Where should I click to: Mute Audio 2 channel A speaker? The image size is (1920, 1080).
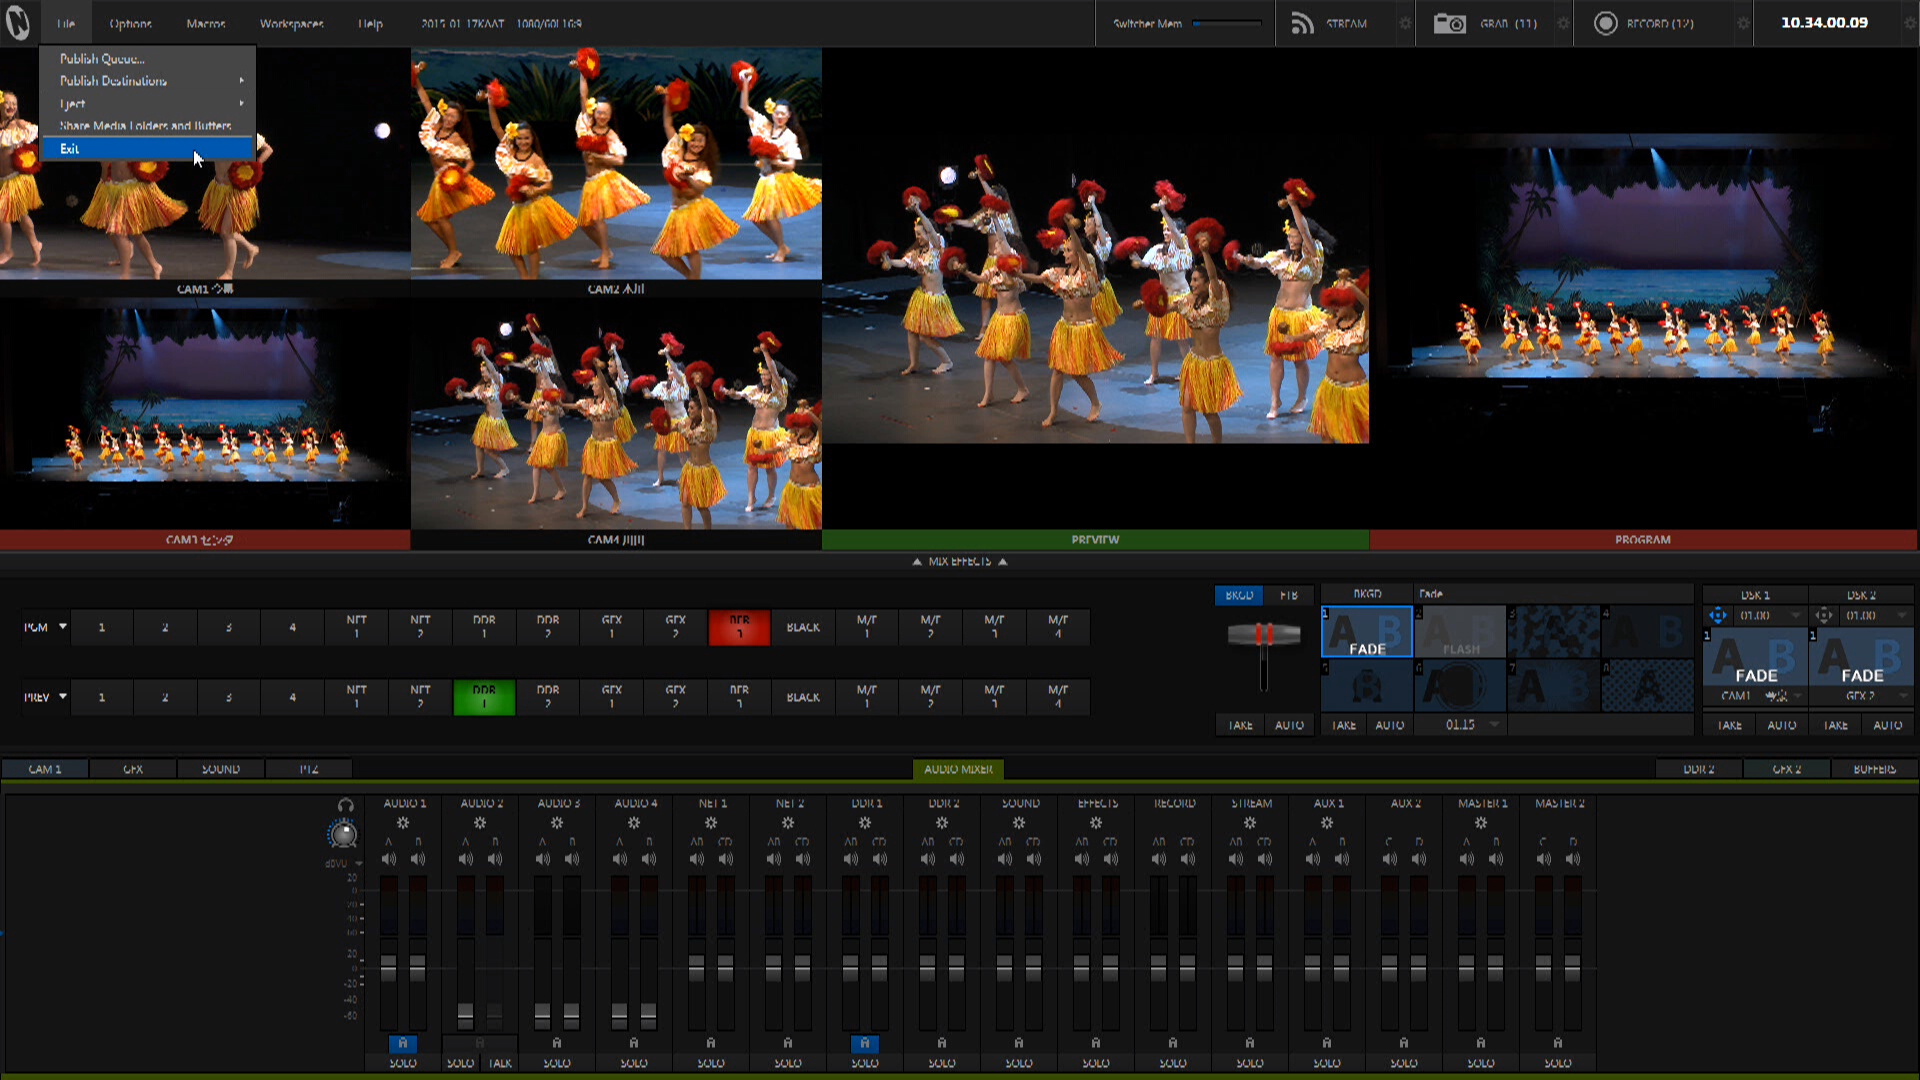466,859
